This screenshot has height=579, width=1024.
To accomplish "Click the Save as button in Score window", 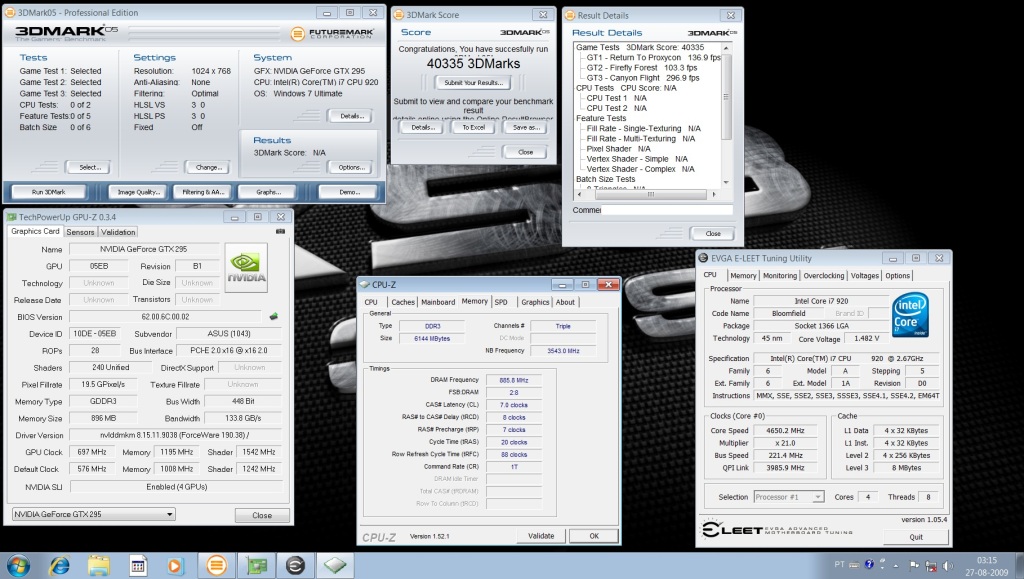I will tap(526, 128).
